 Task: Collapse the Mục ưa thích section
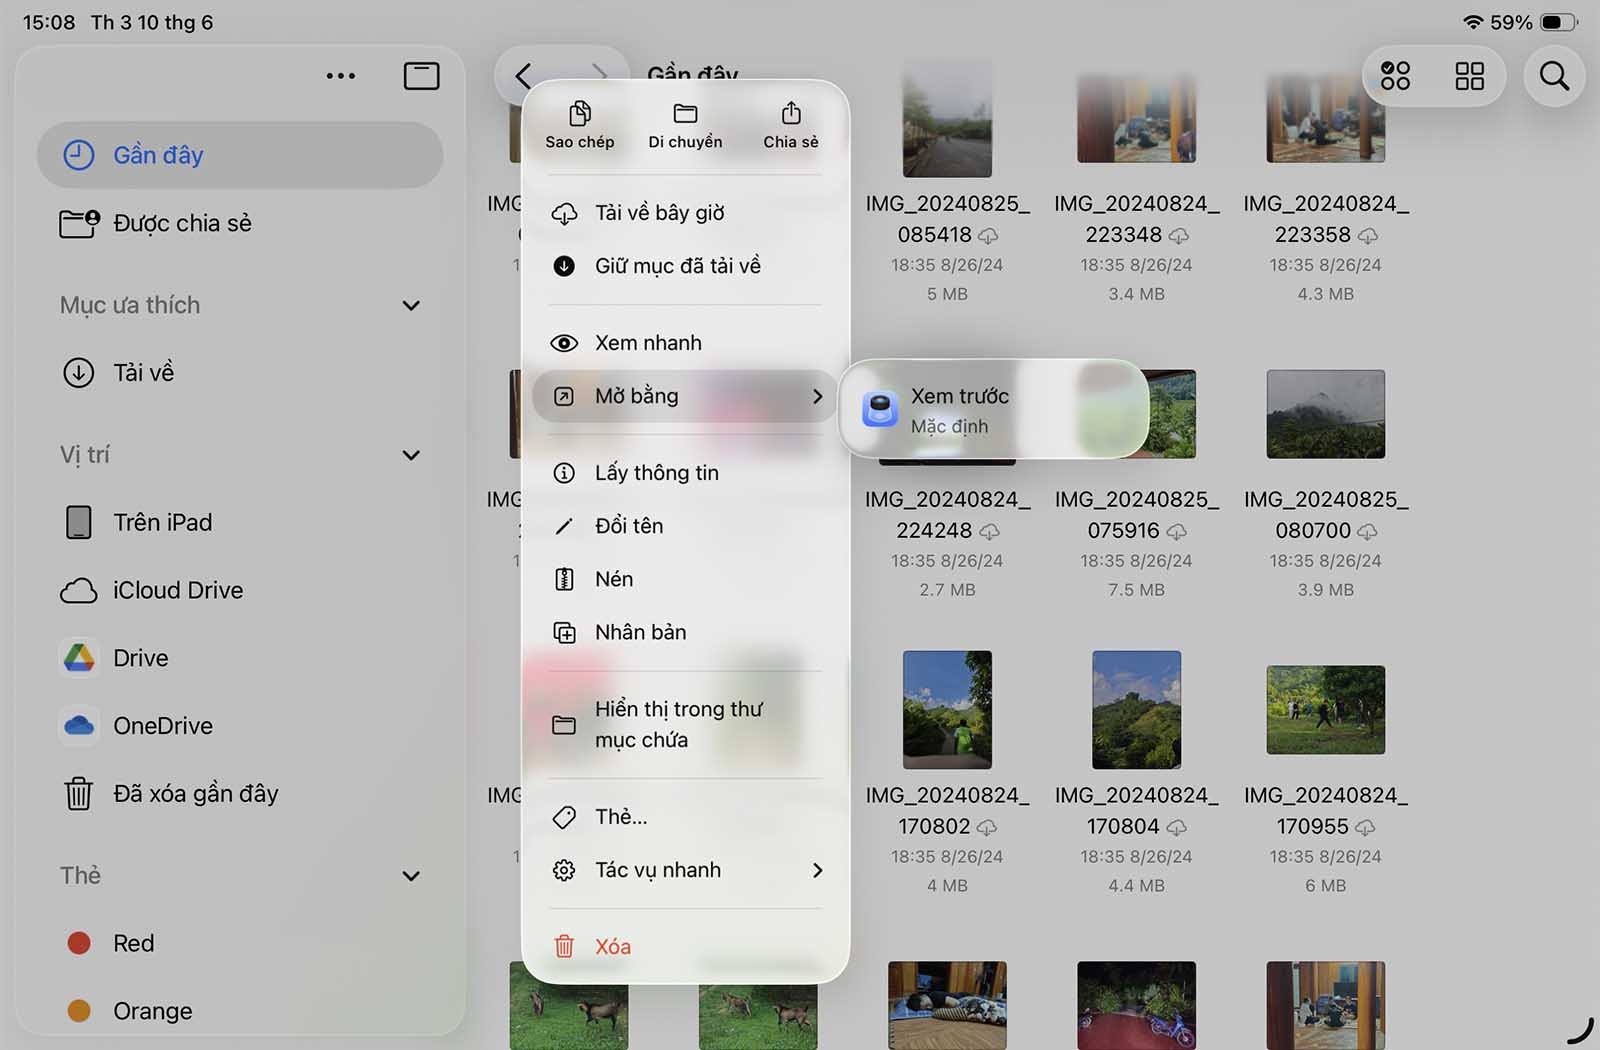tap(411, 306)
